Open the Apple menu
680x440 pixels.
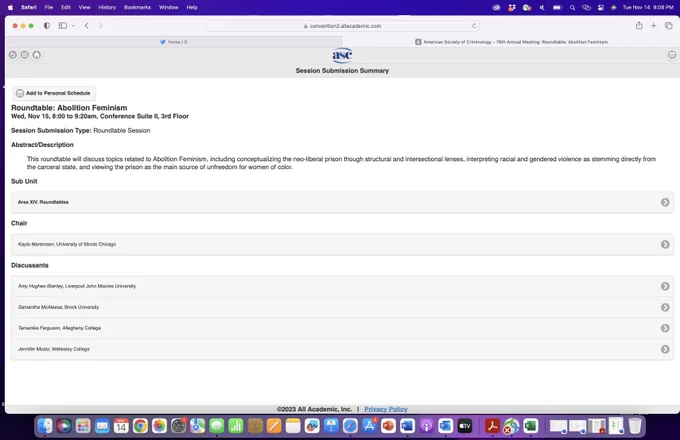click(10, 7)
